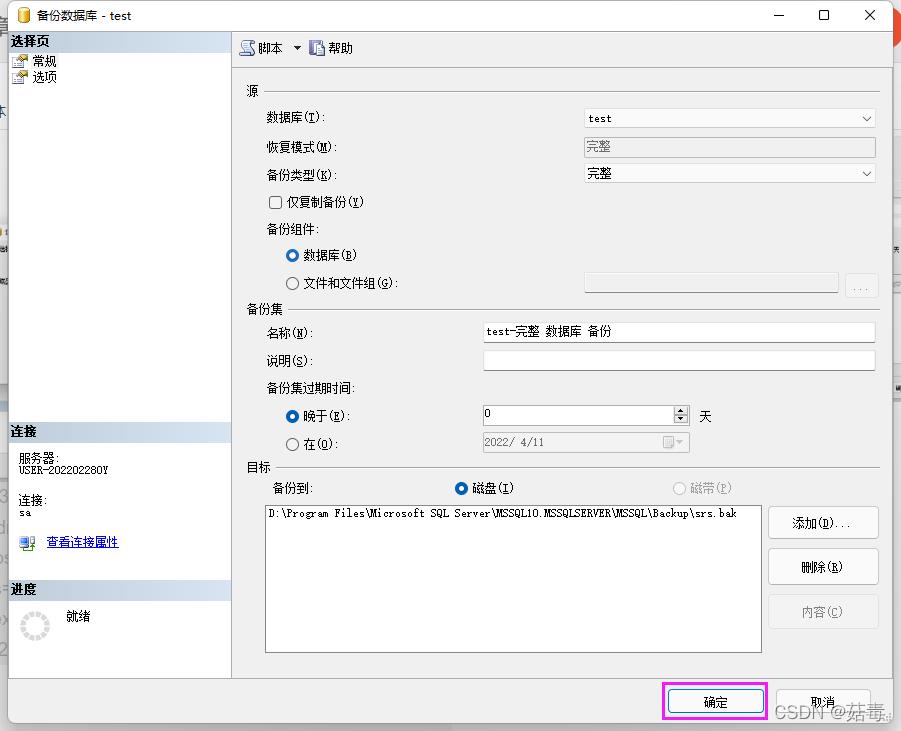Choose the 在 expiration date radio option
The image size is (901, 731).
[293, 444]
